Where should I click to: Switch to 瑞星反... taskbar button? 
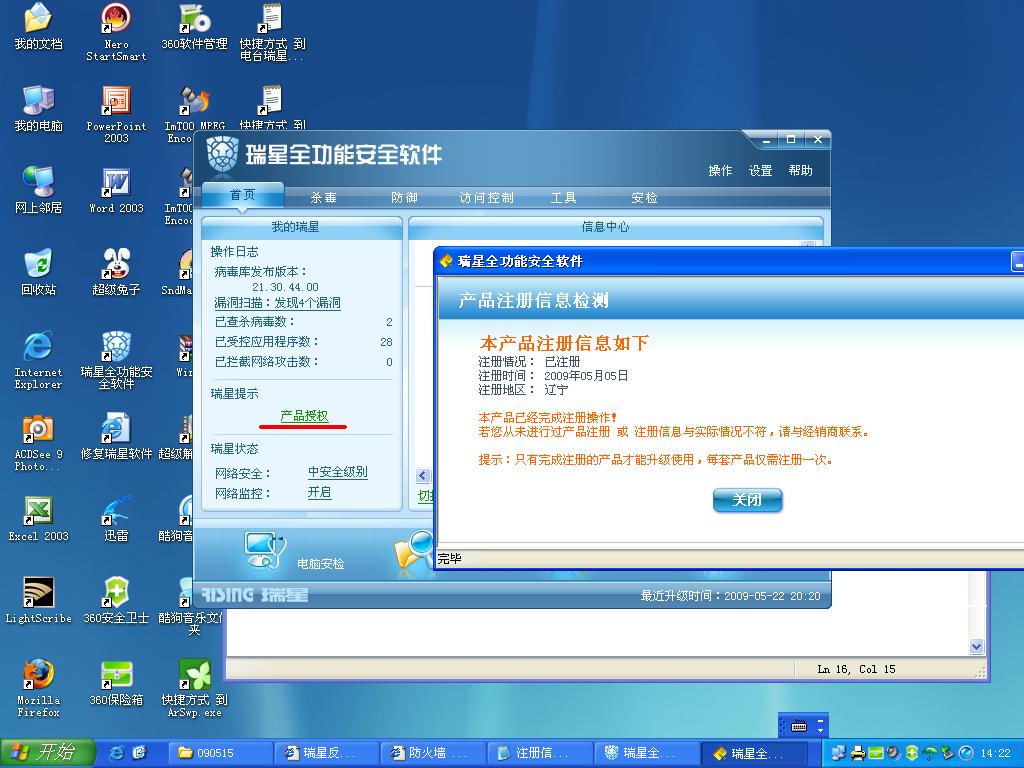pos(327,753)
